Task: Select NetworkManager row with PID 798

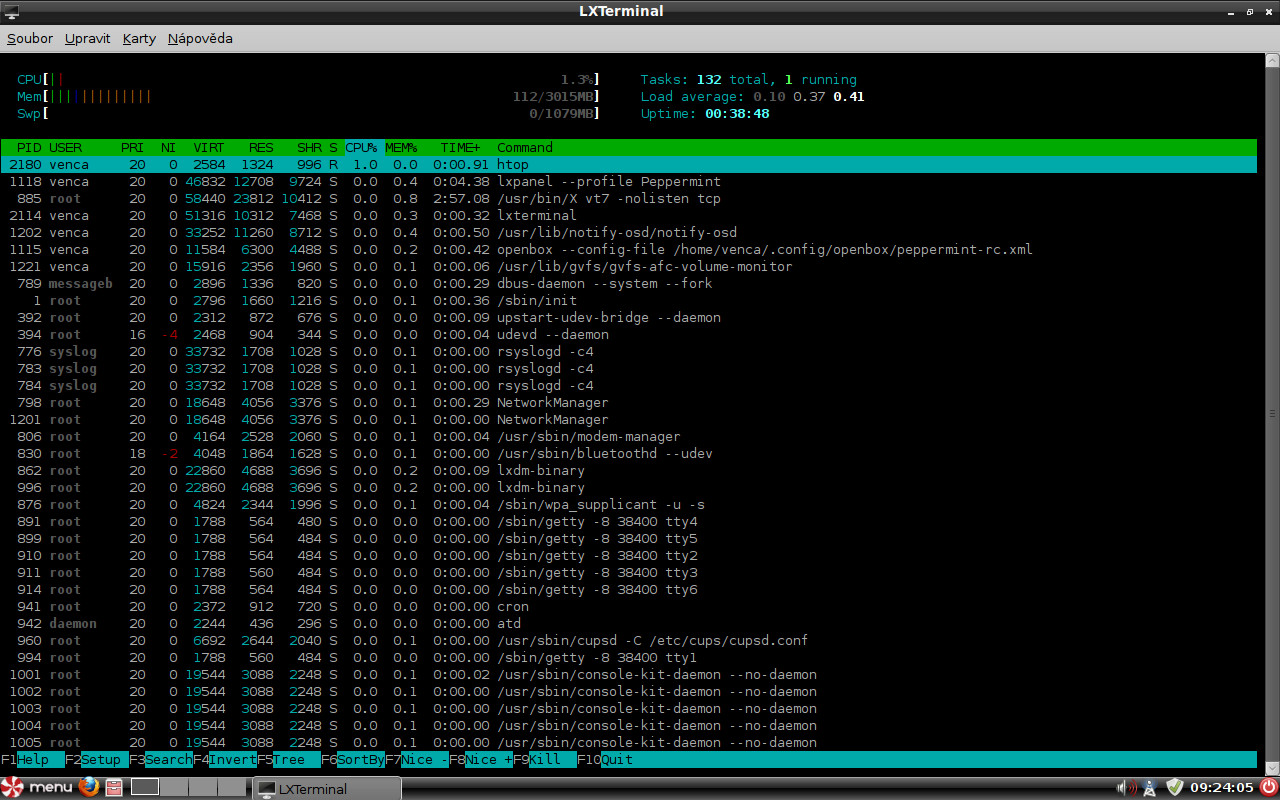Action: [x=628, y=402]
